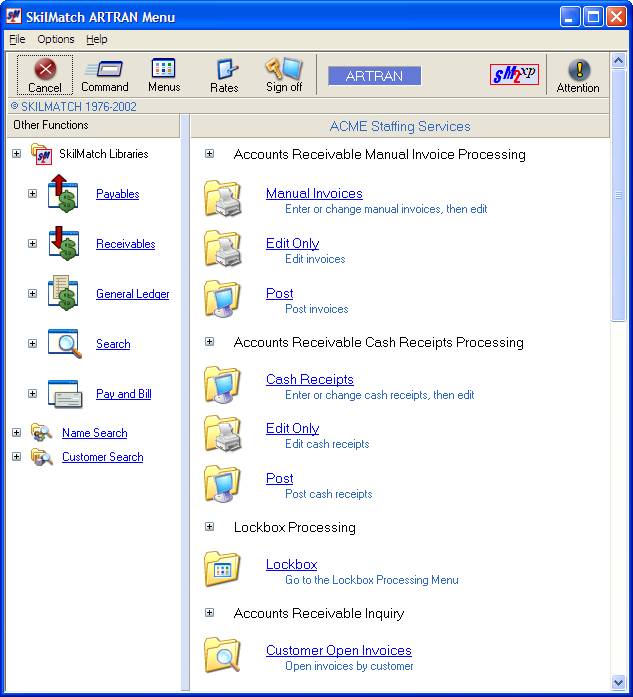The image size is (633, 697).
Task: Open the Pay and Bill link
Action: [124, 394]
